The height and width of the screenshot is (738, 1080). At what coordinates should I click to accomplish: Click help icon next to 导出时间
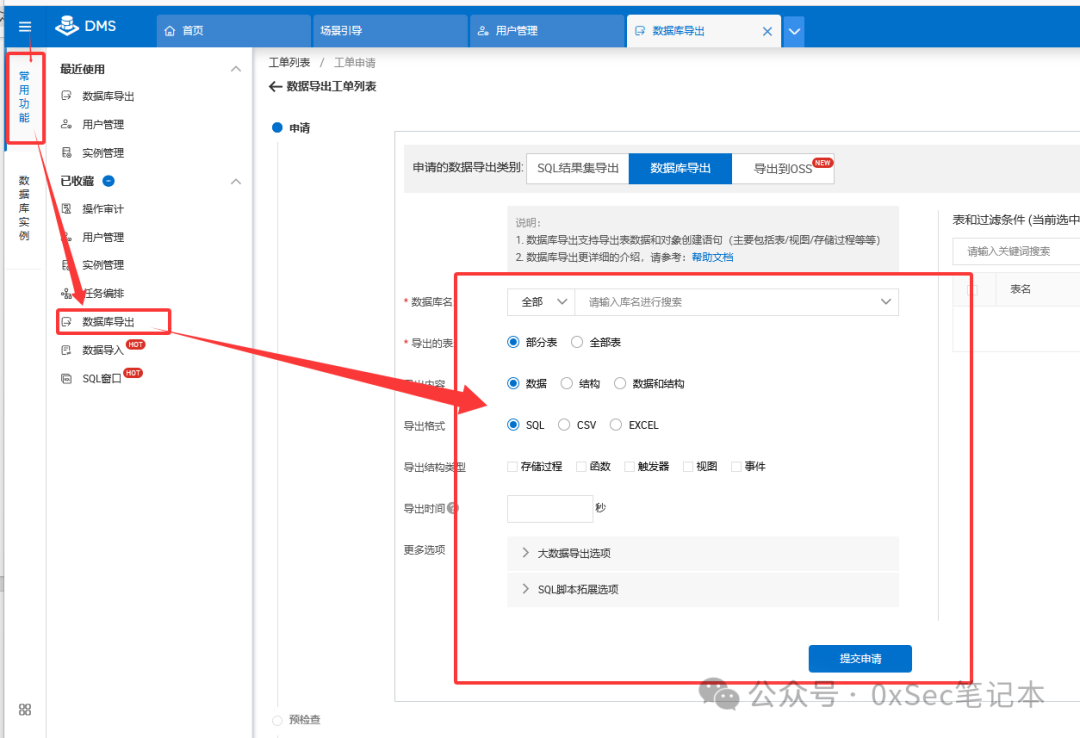453,509
